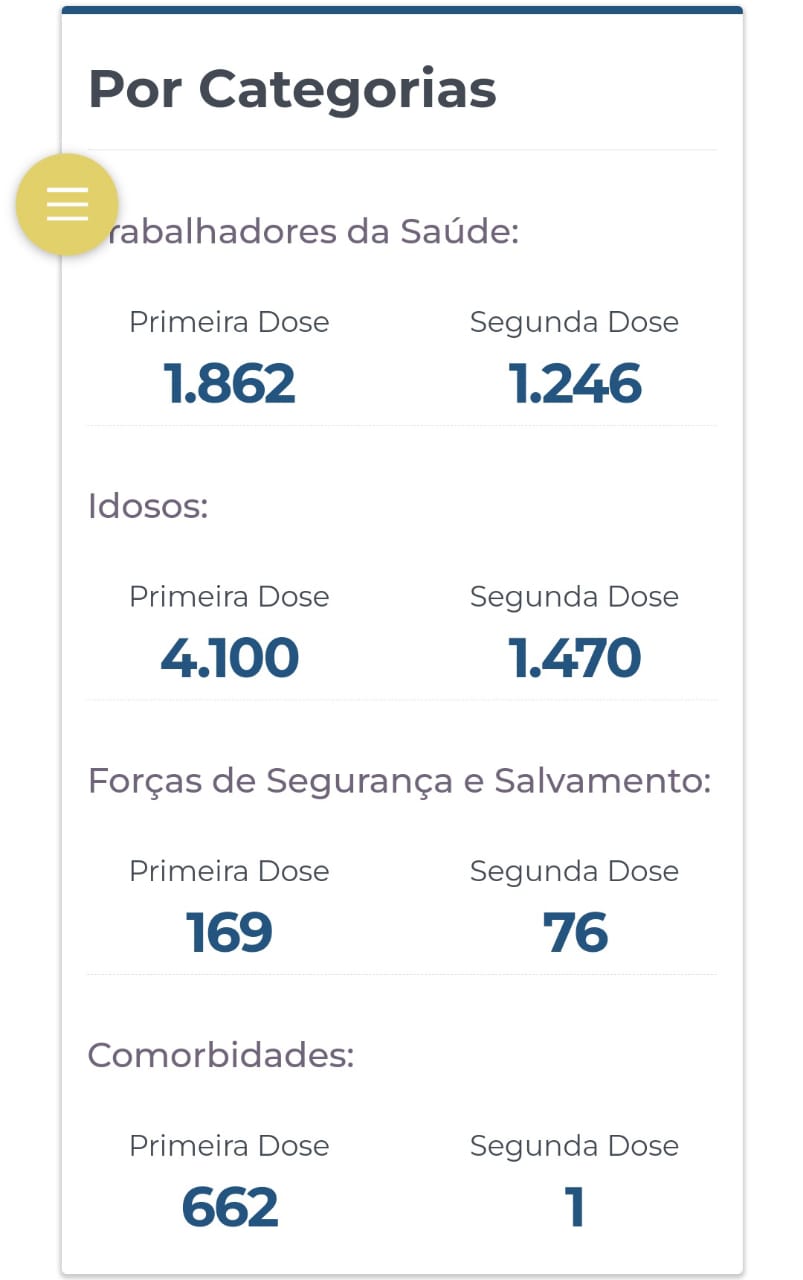Screen dimensions: 803x1280
Task: Open the yellow hamburger menu button
Action: click(x=67, y=204)
